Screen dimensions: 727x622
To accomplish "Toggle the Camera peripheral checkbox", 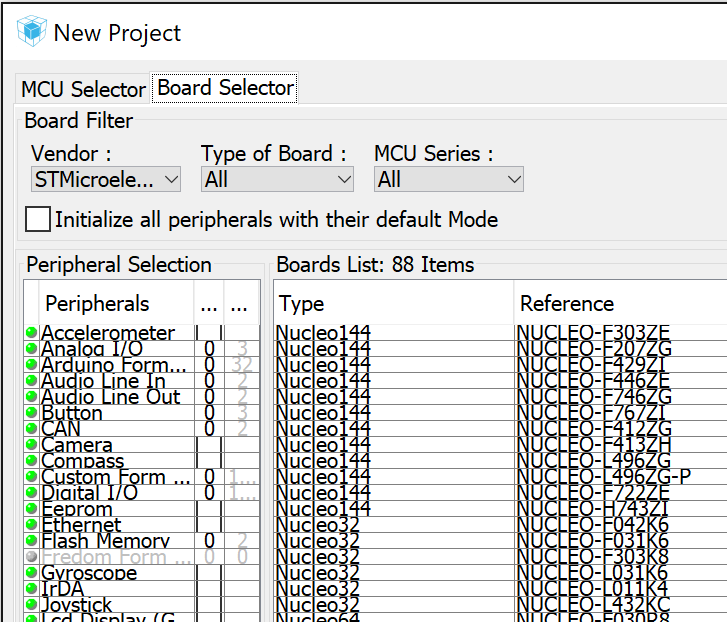I will (209, 445).
